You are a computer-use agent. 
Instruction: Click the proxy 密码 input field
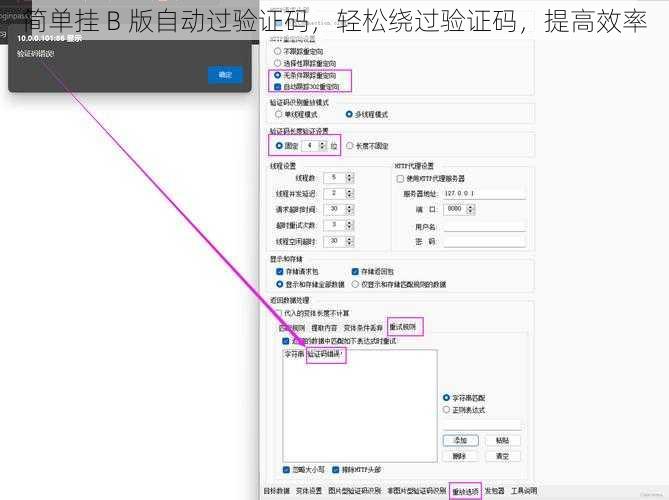click(484, 241)
